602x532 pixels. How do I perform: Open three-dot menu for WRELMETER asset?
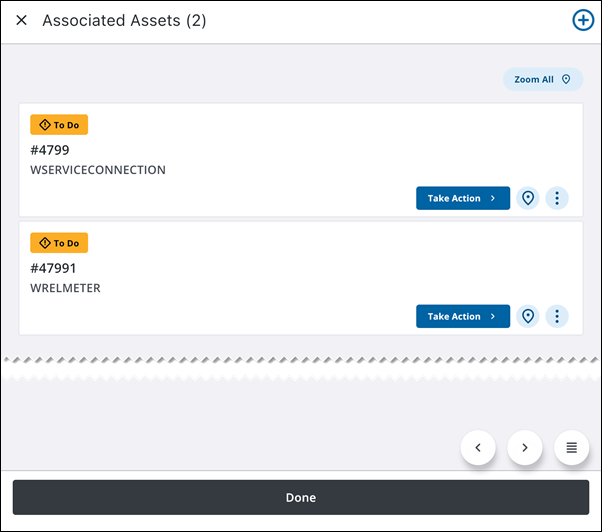coord(557,316)
